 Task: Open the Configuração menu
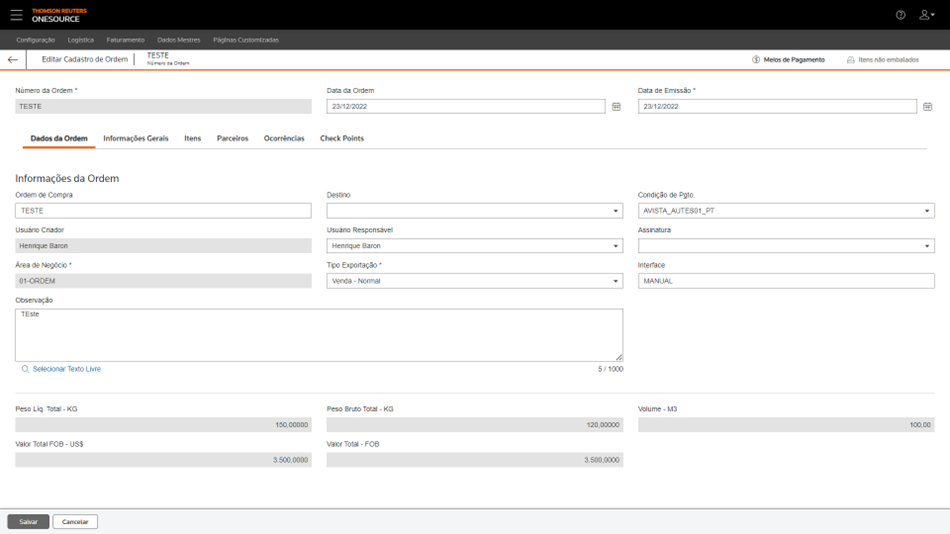pos(35,40)
